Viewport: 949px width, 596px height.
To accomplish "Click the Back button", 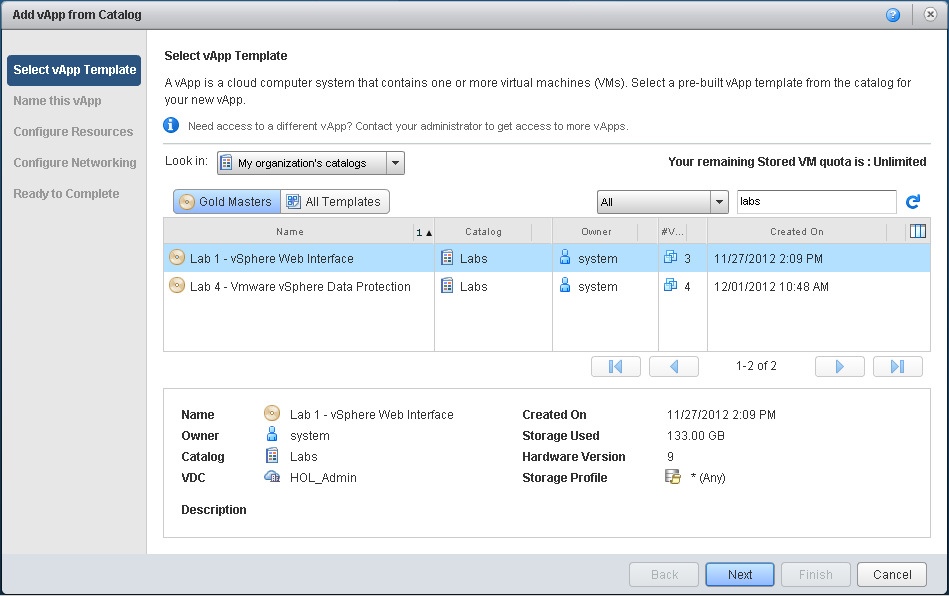I will point(664,575).
